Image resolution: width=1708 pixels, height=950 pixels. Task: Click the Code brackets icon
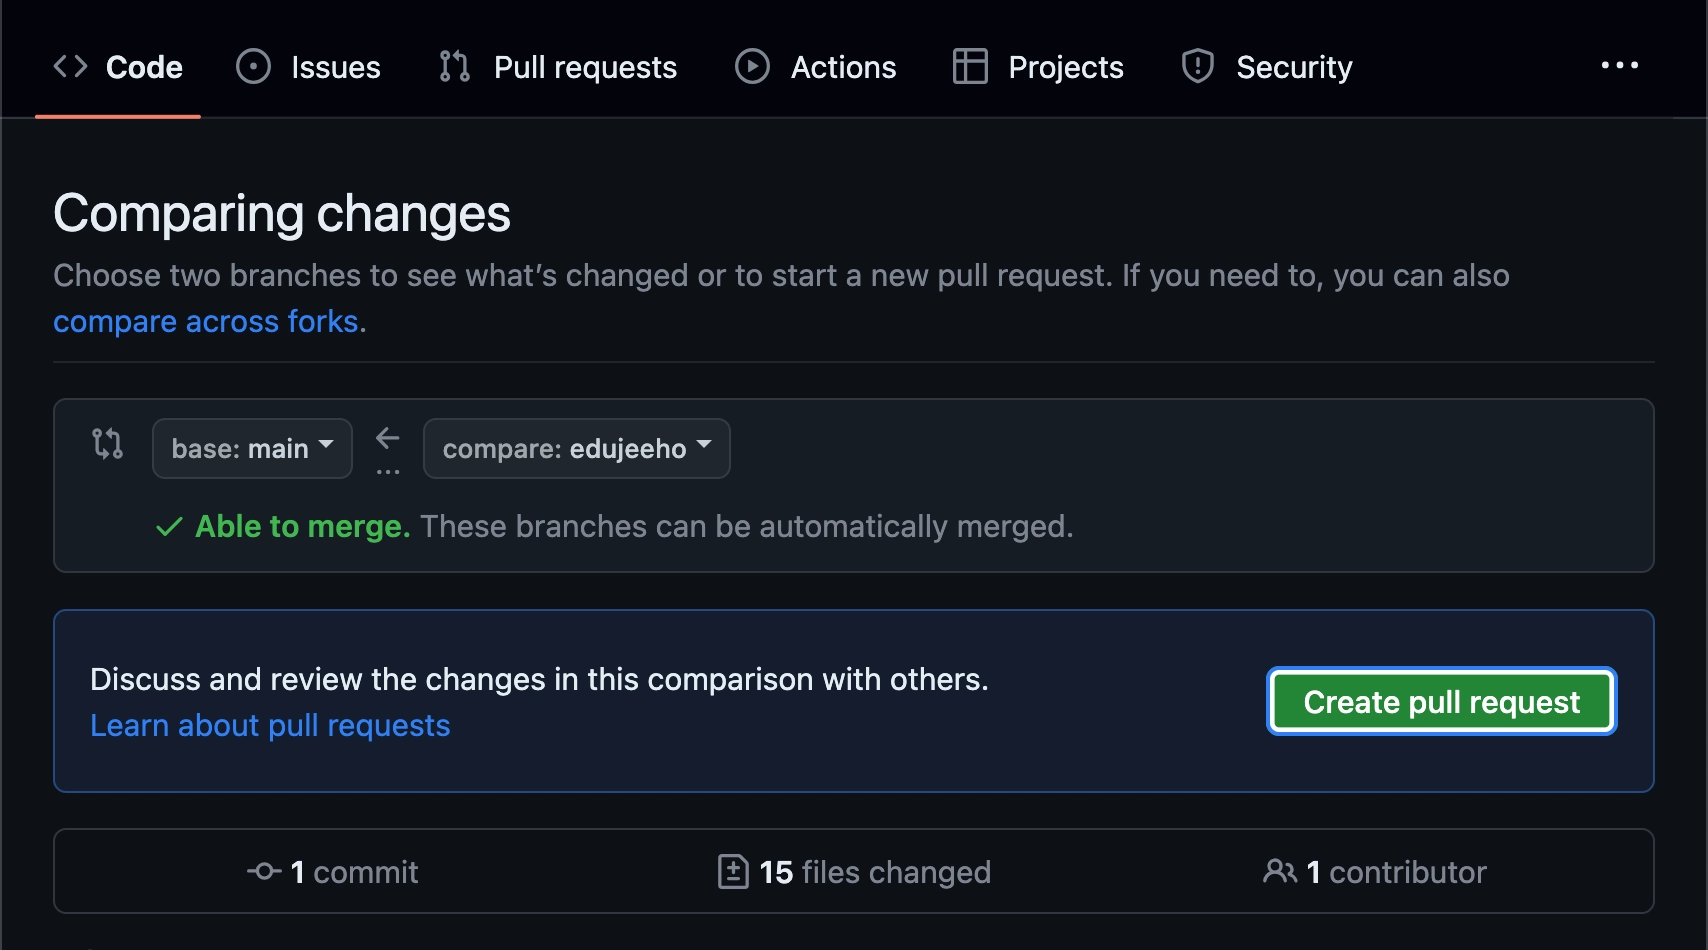coord(70,67)
